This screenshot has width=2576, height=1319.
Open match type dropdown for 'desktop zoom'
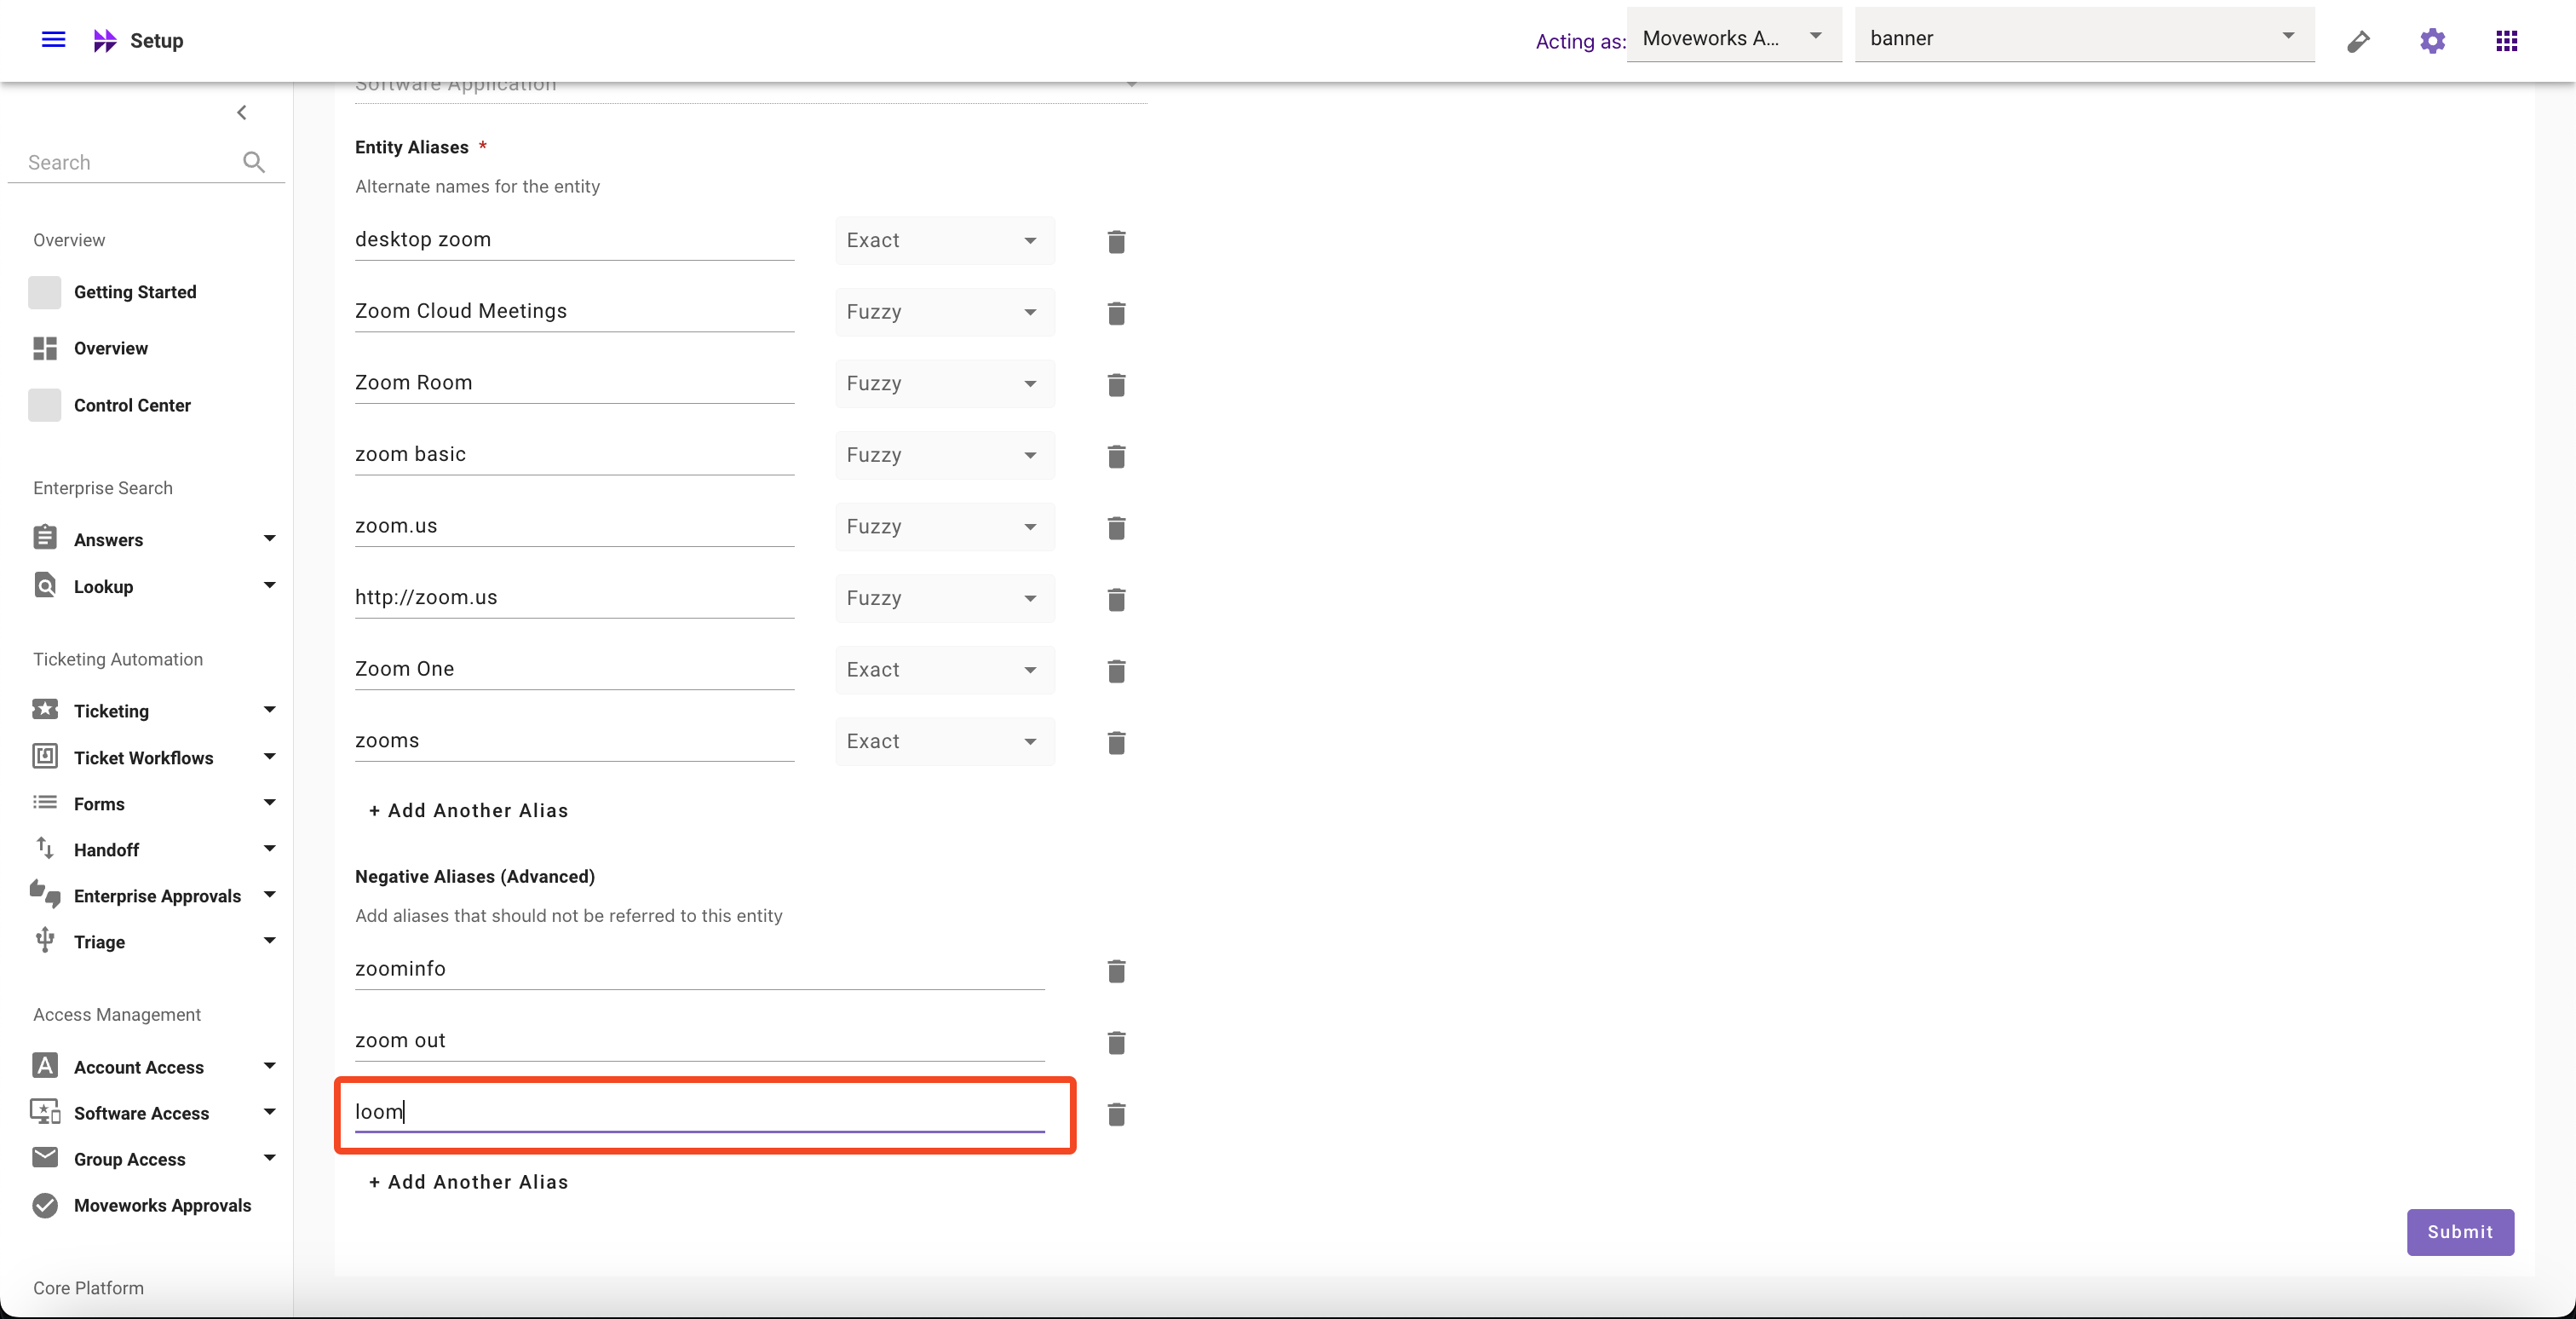coord(943,241)
